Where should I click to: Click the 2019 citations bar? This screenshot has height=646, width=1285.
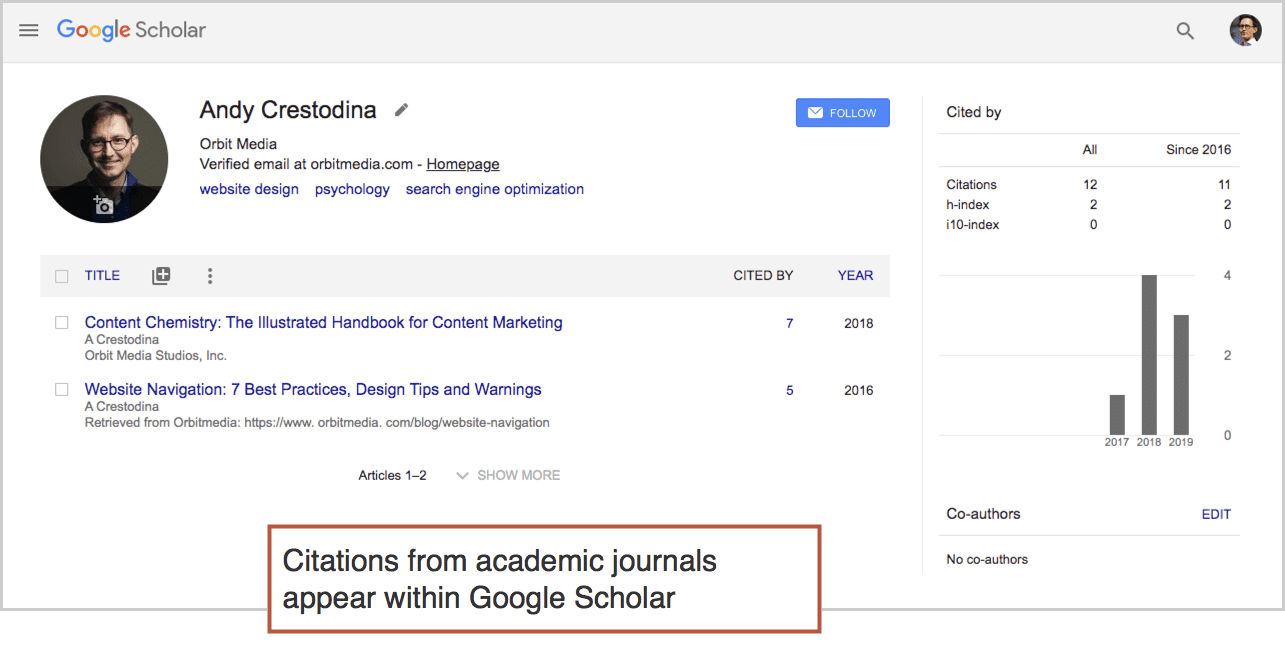pyautogui.click(x=1181, y=375)
